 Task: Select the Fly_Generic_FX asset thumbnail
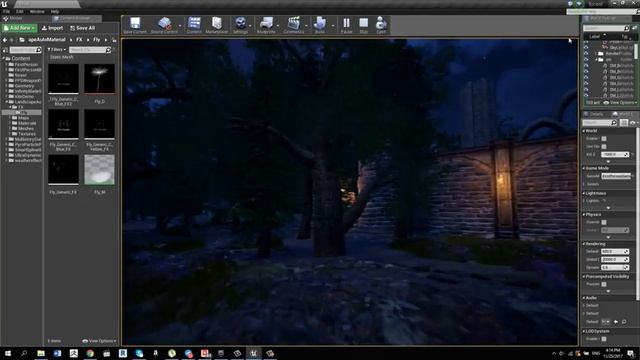click(x=63, y=170)
